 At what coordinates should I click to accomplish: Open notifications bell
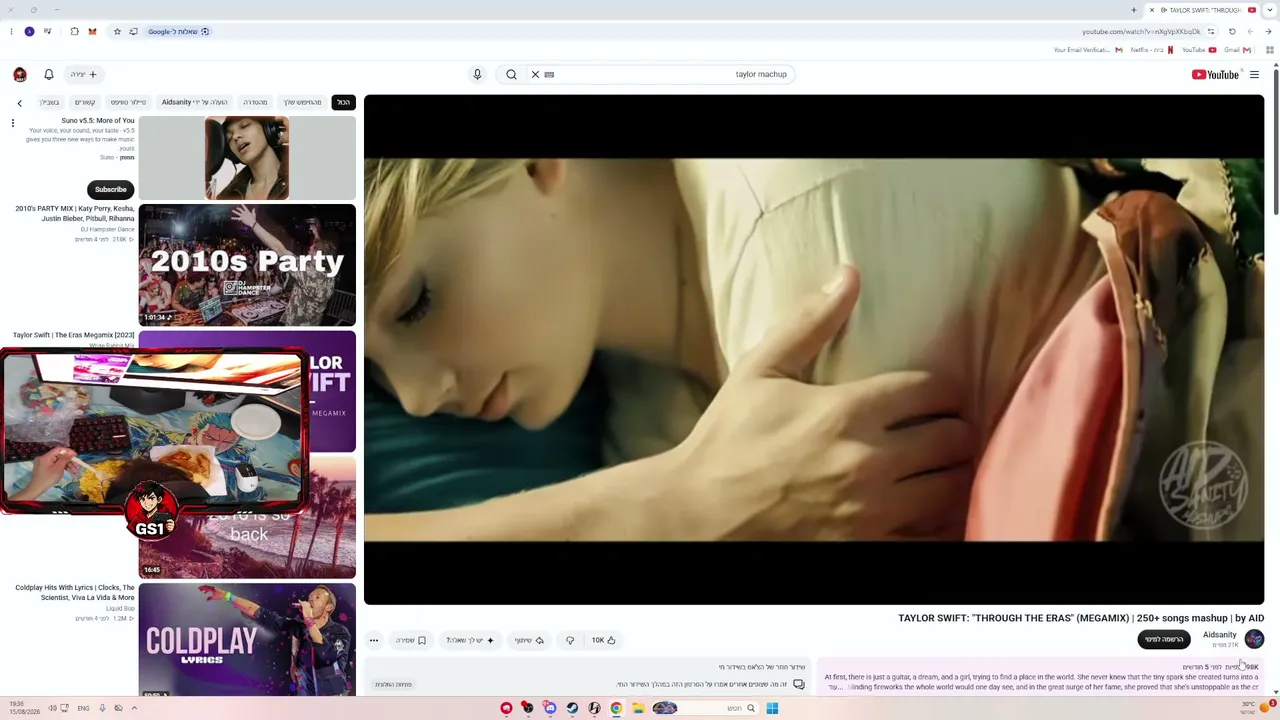point(48,74)
